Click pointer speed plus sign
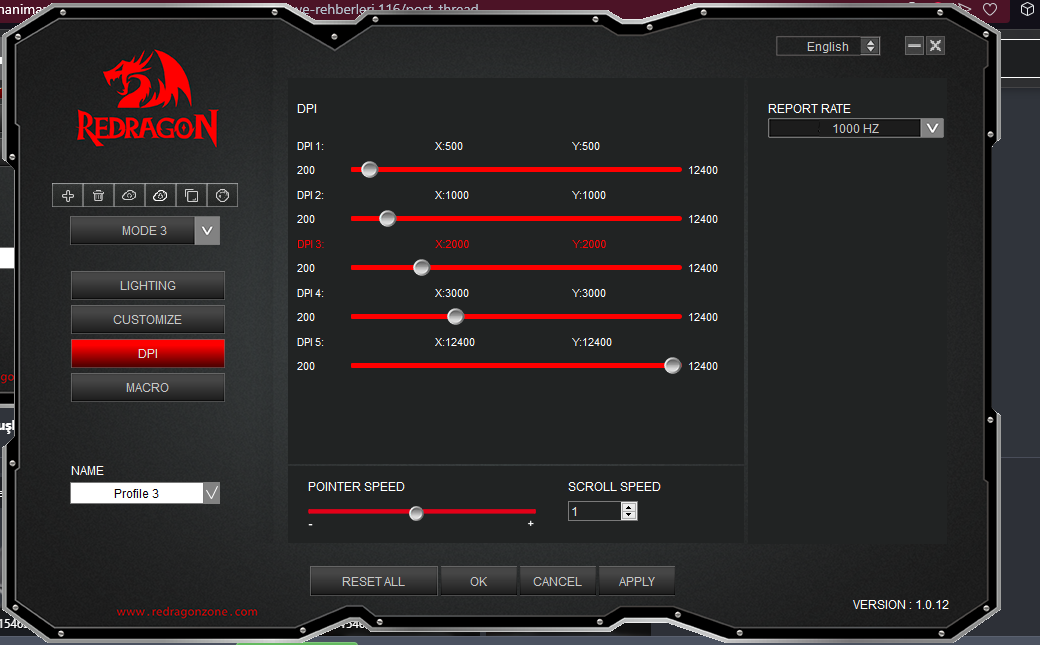Viewport: 1040px width, 645px height. pos(531,524)
